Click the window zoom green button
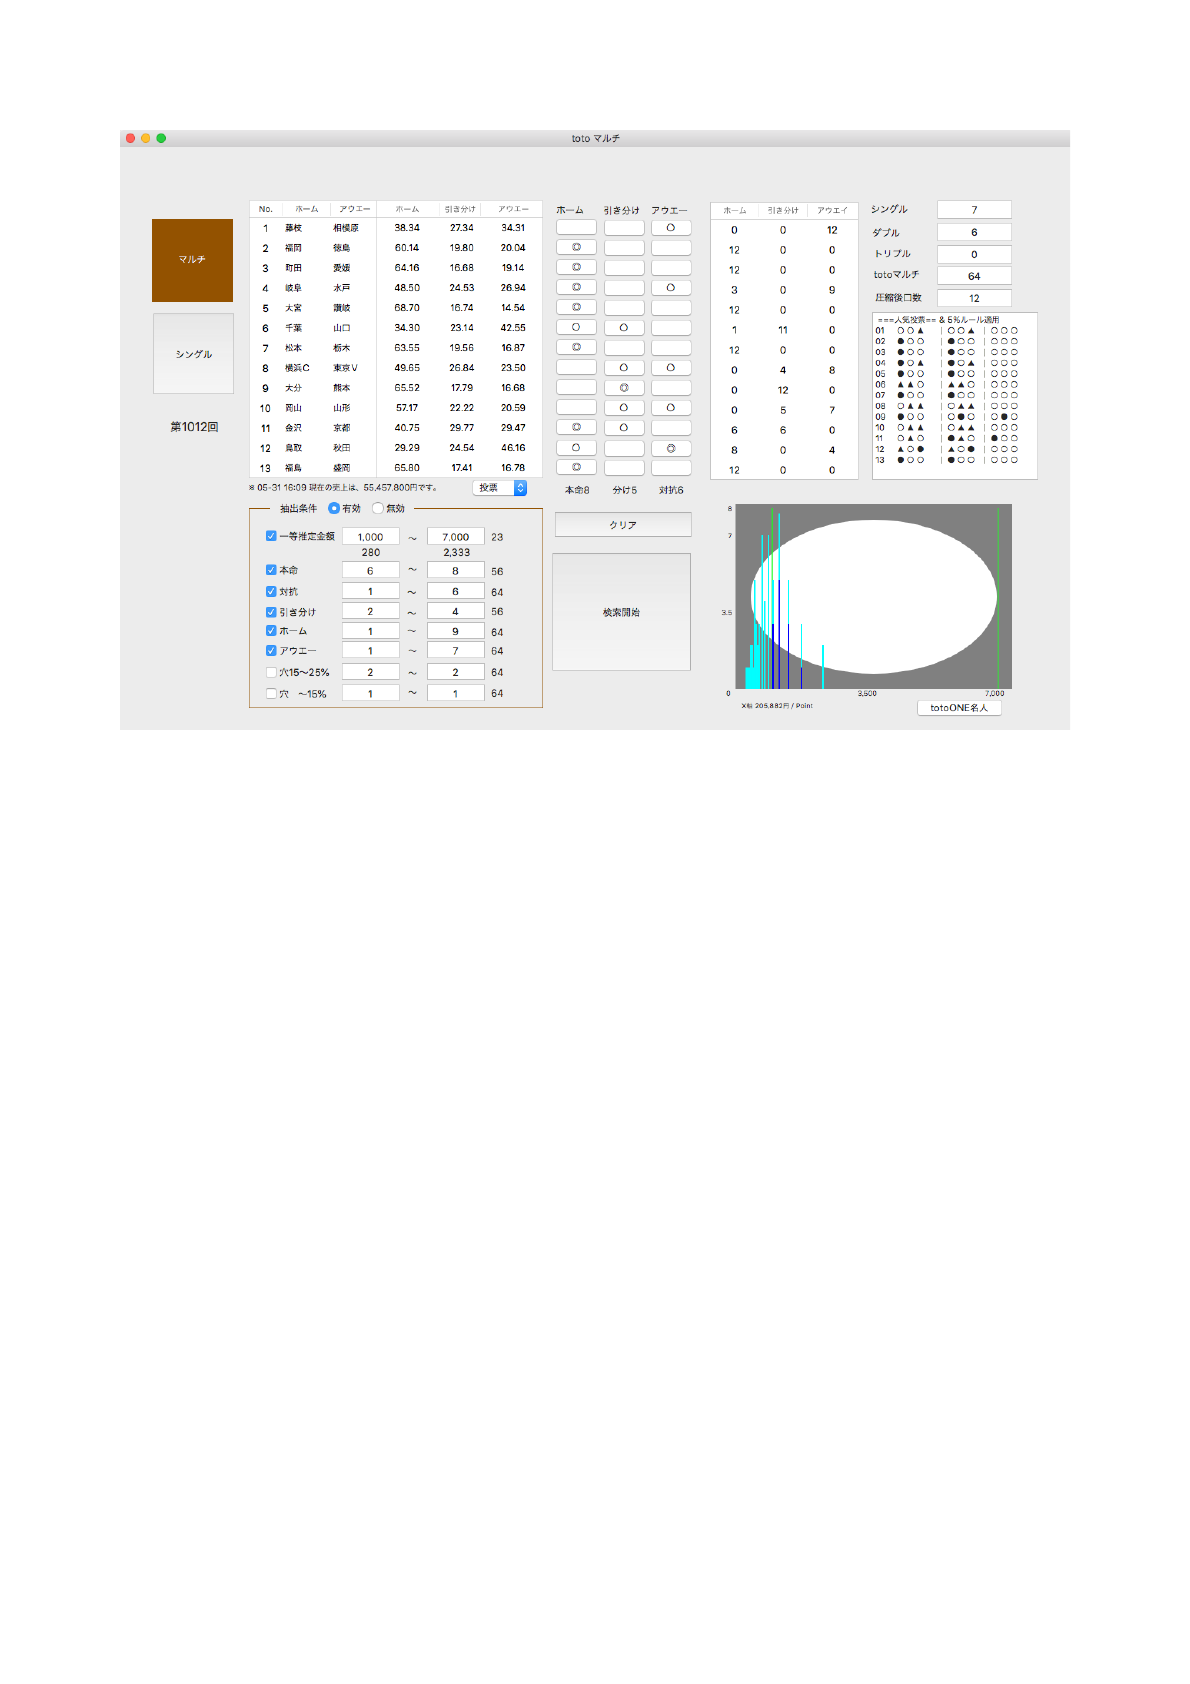1190x1684 pixels. point(161,139)
